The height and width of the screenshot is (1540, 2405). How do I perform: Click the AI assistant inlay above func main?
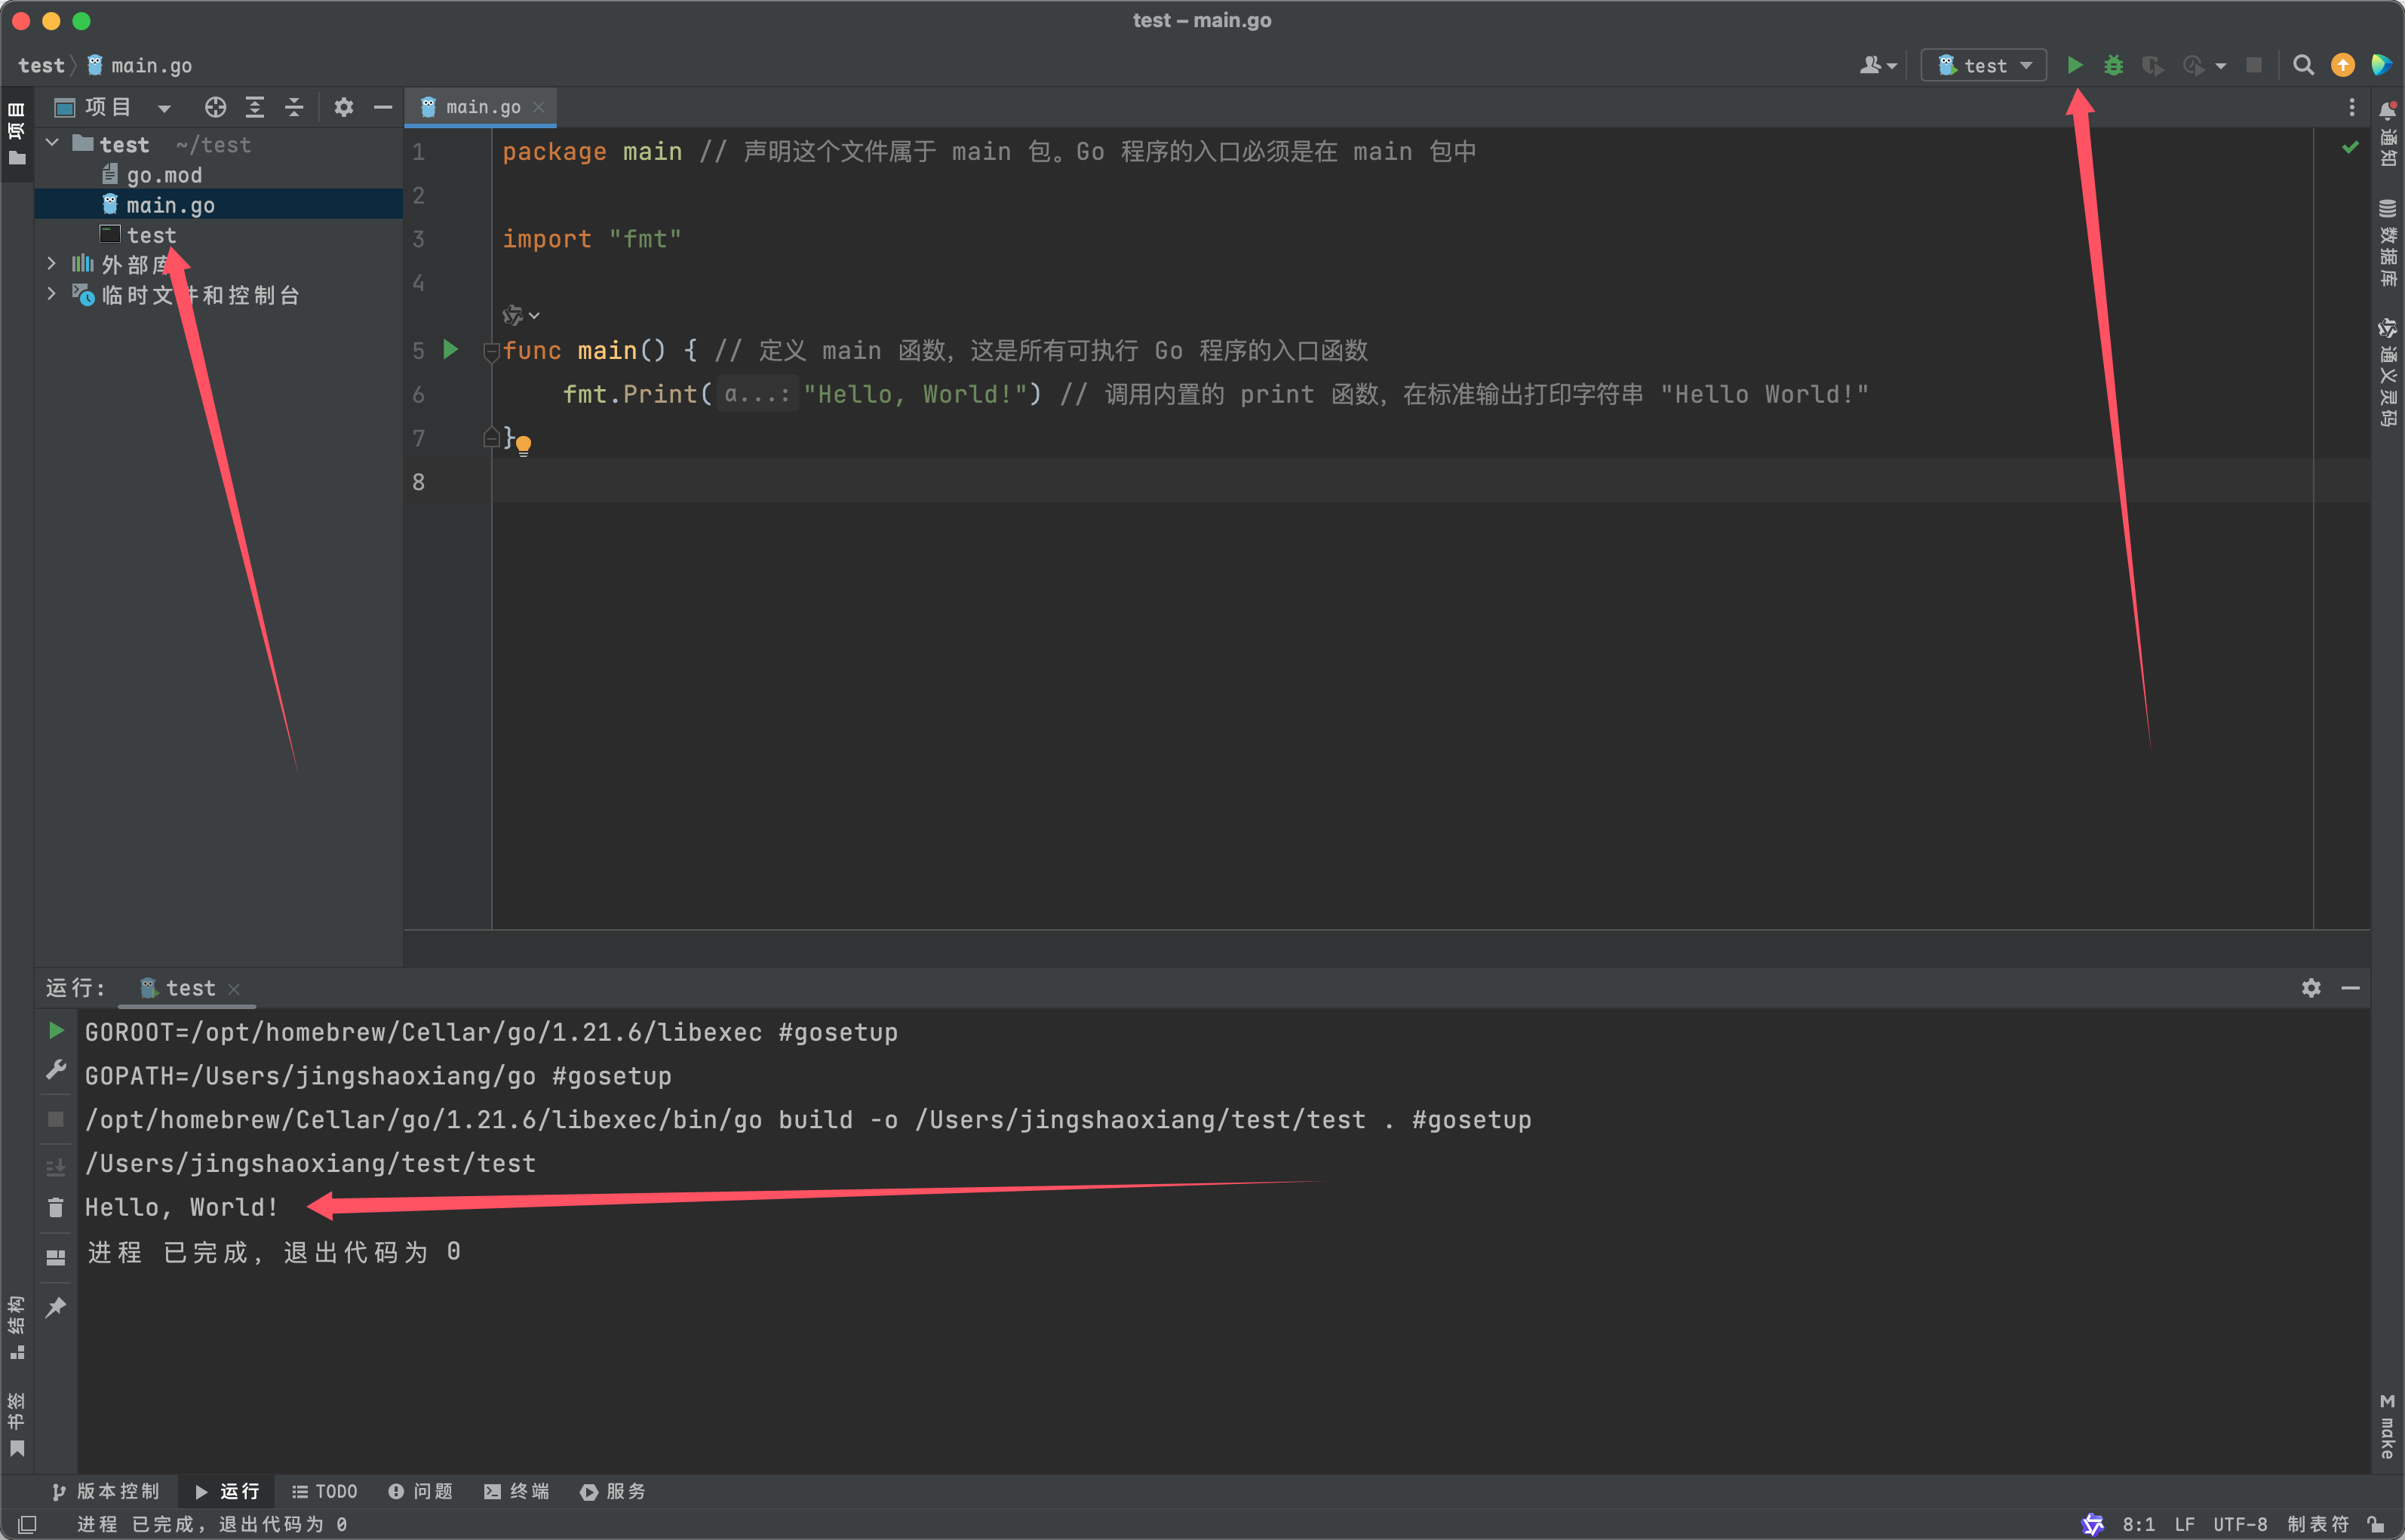point(520,315)
